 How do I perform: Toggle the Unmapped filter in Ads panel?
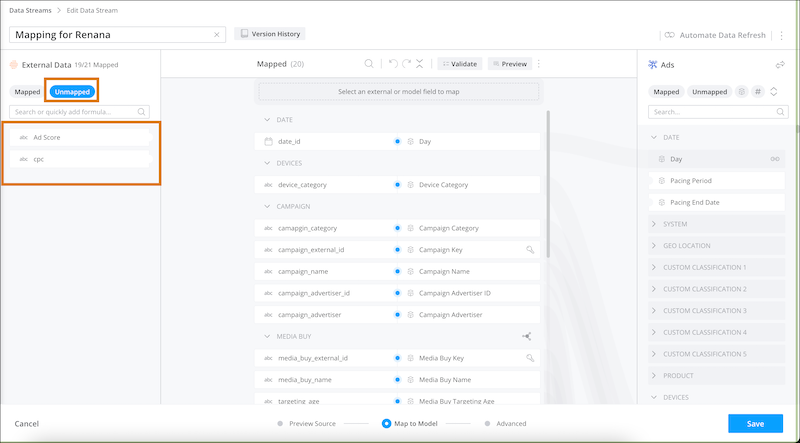click(x=709, y=92)
